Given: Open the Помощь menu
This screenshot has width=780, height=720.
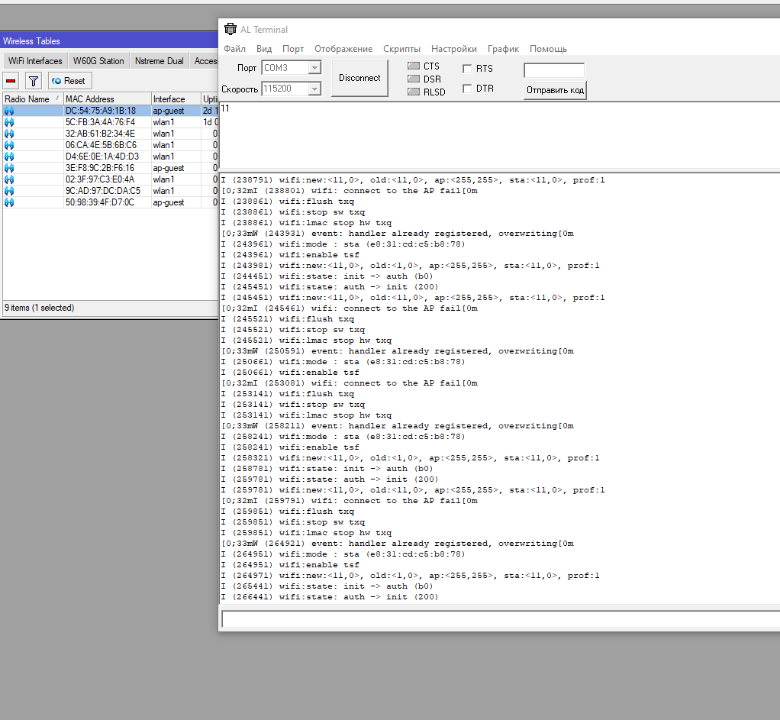Looking at the screenshot, I should (548, 49).
